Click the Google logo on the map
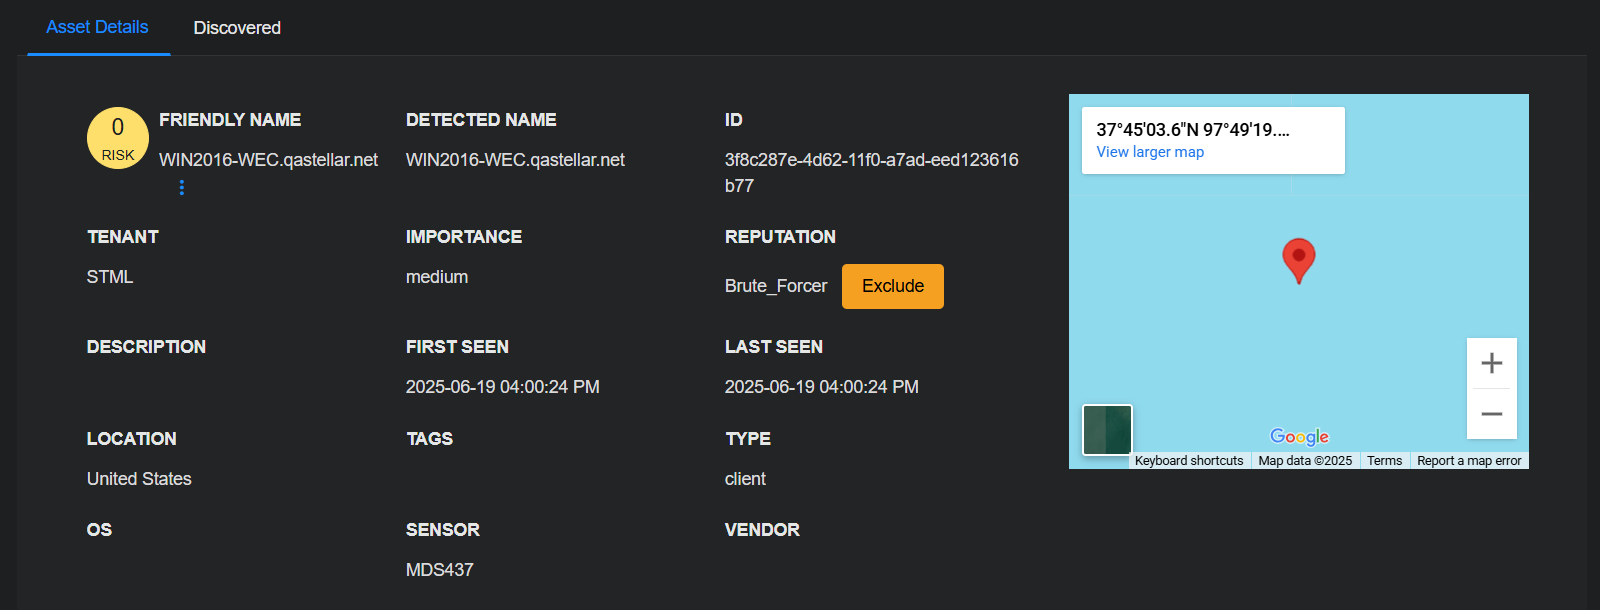Viewport: 1600px width, 610px height. 1299,436
